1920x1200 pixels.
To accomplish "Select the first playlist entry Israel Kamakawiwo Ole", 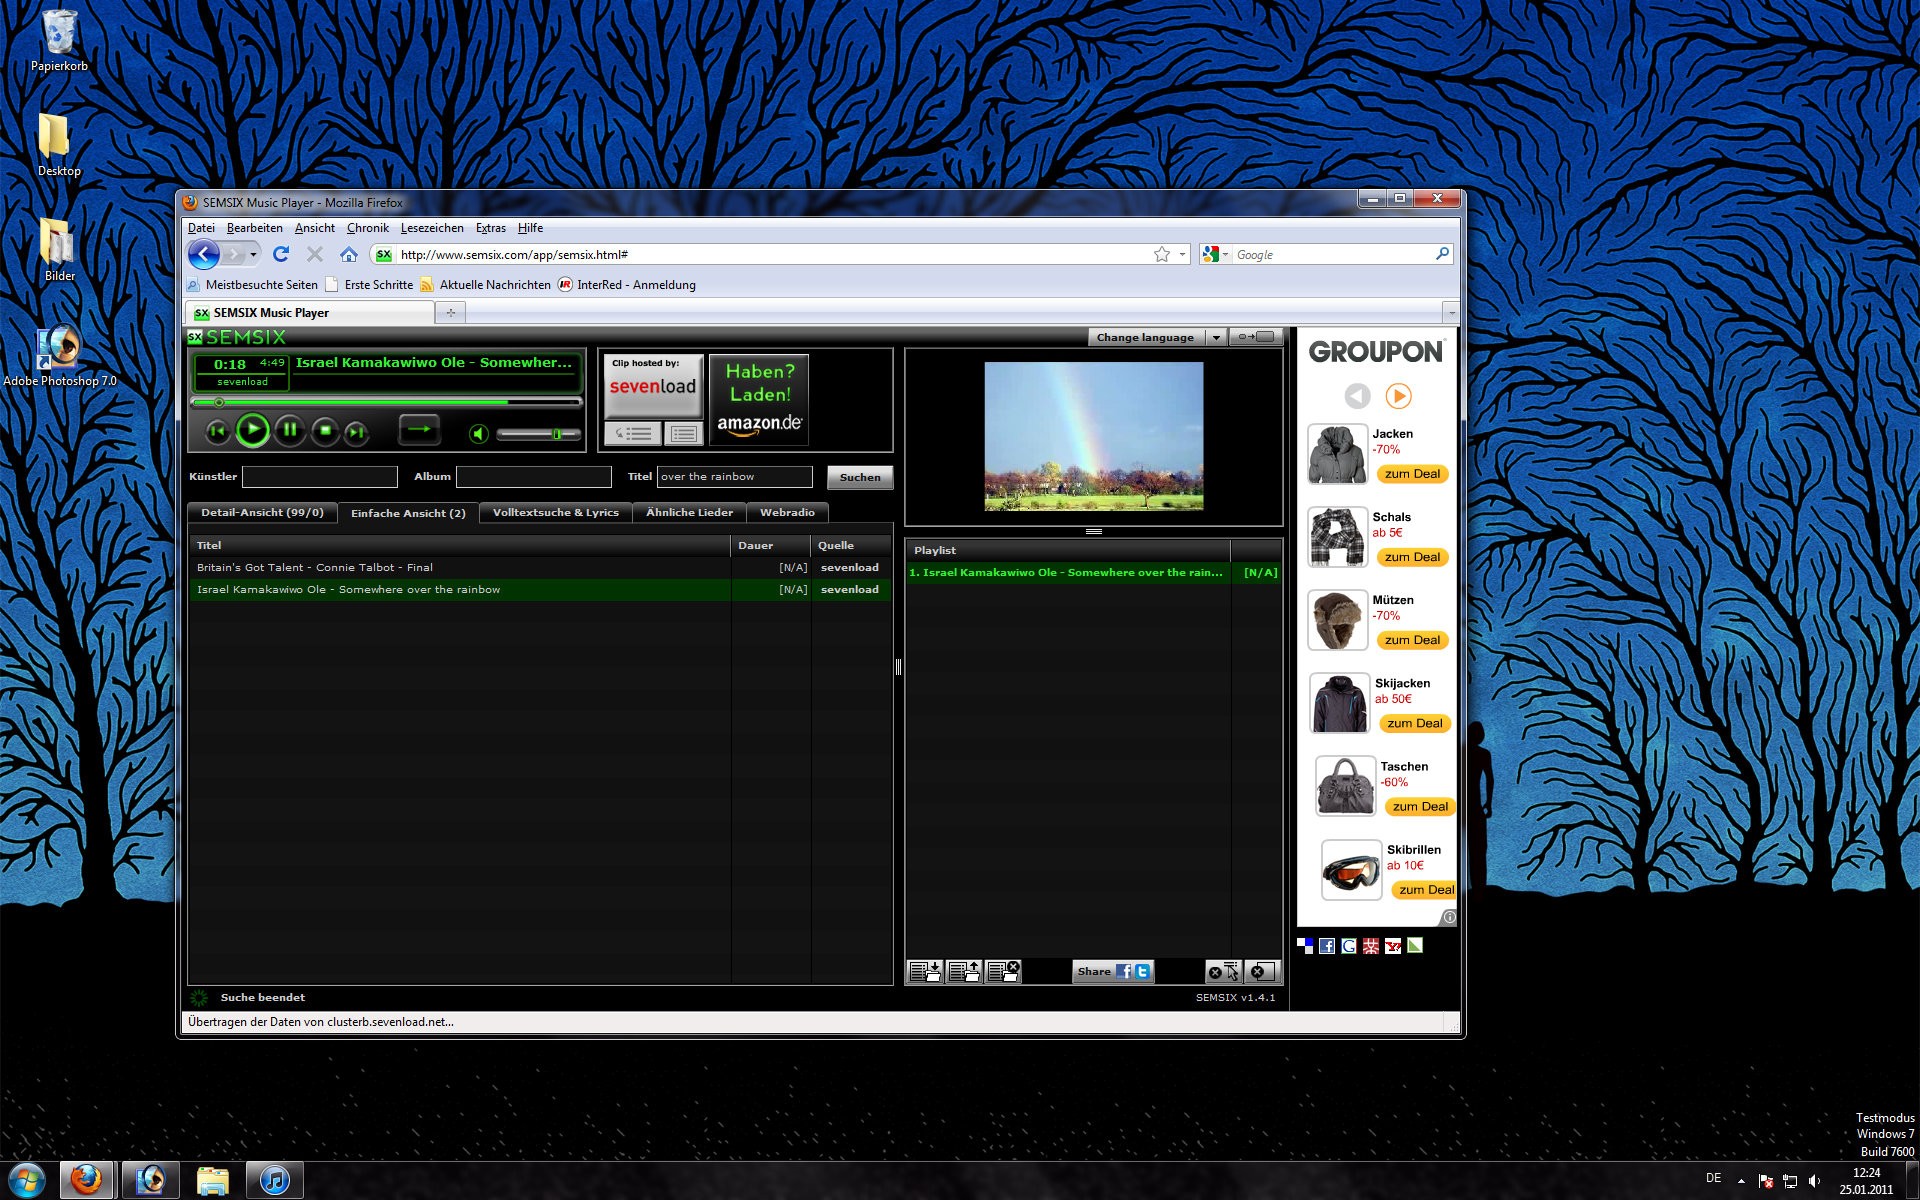I will coord(1093,572).
